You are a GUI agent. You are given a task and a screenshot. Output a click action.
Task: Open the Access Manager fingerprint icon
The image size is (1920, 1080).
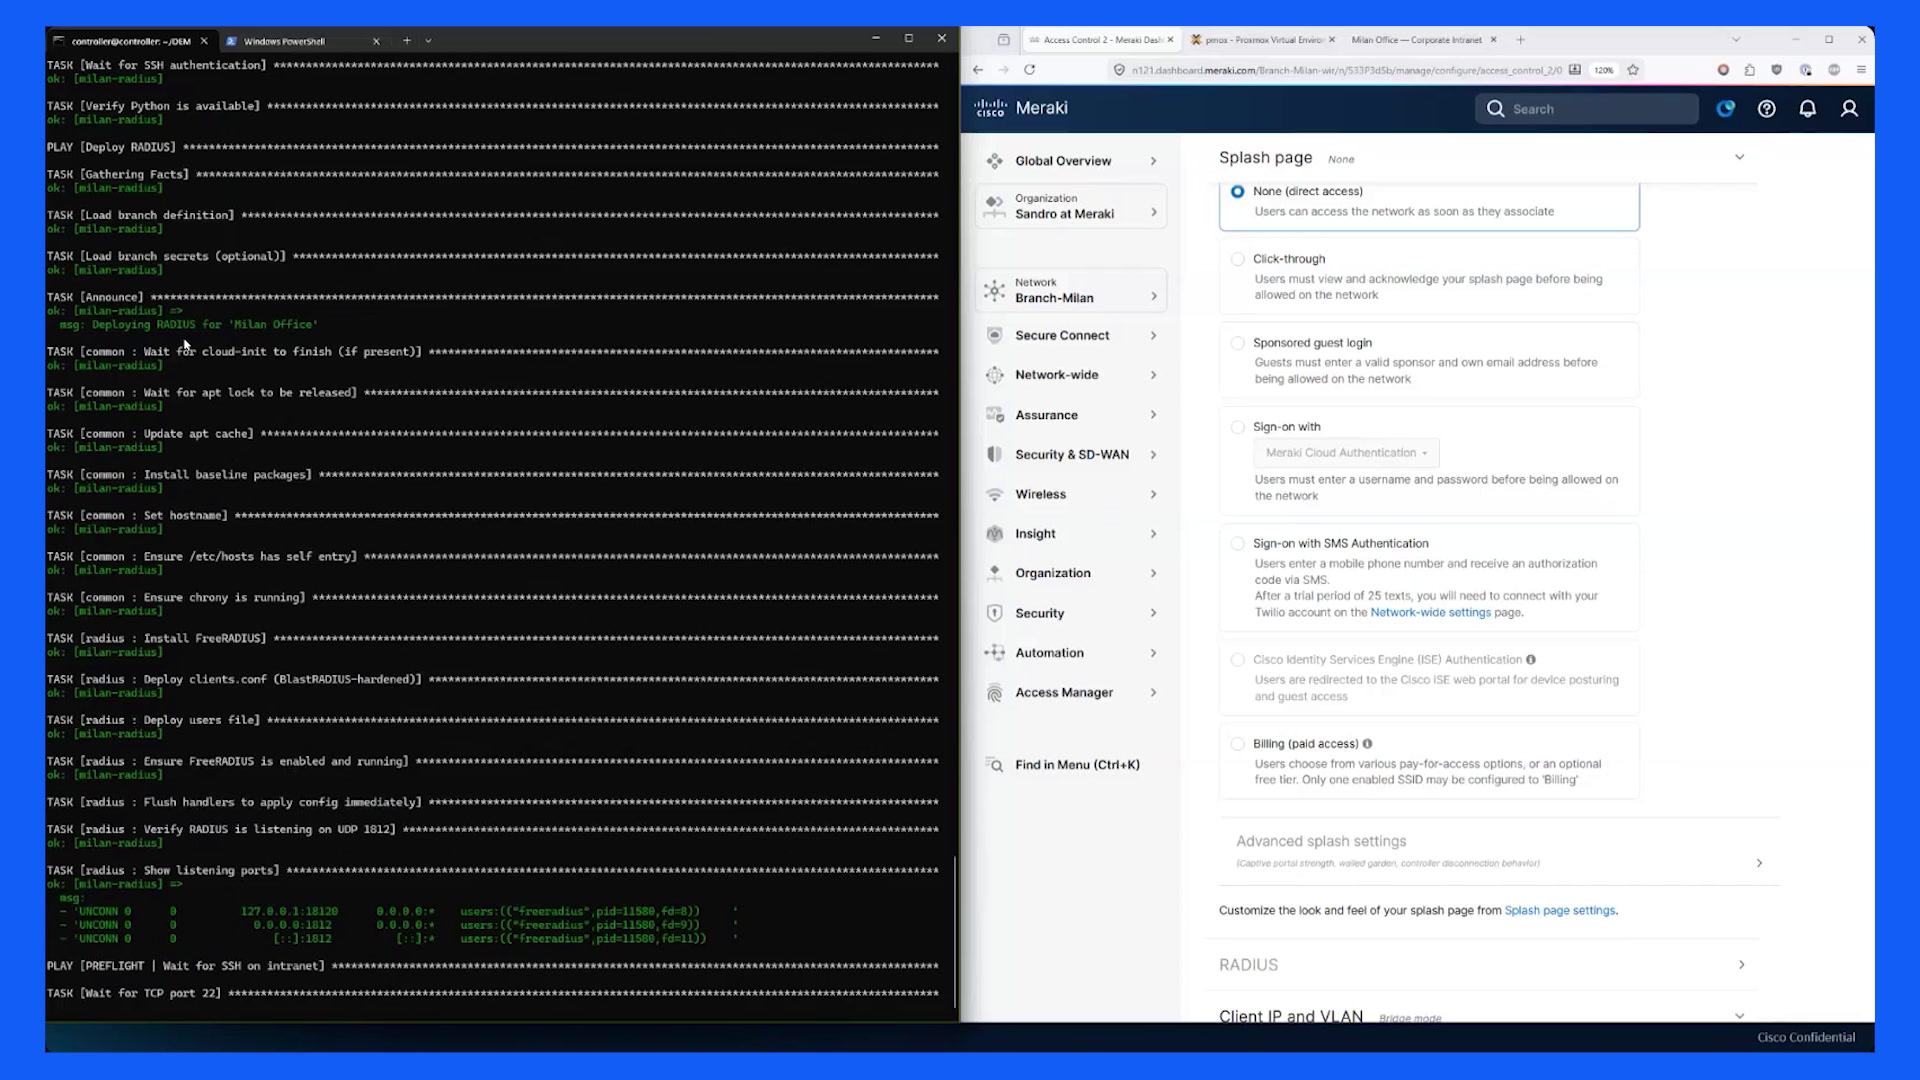(994, 693)
